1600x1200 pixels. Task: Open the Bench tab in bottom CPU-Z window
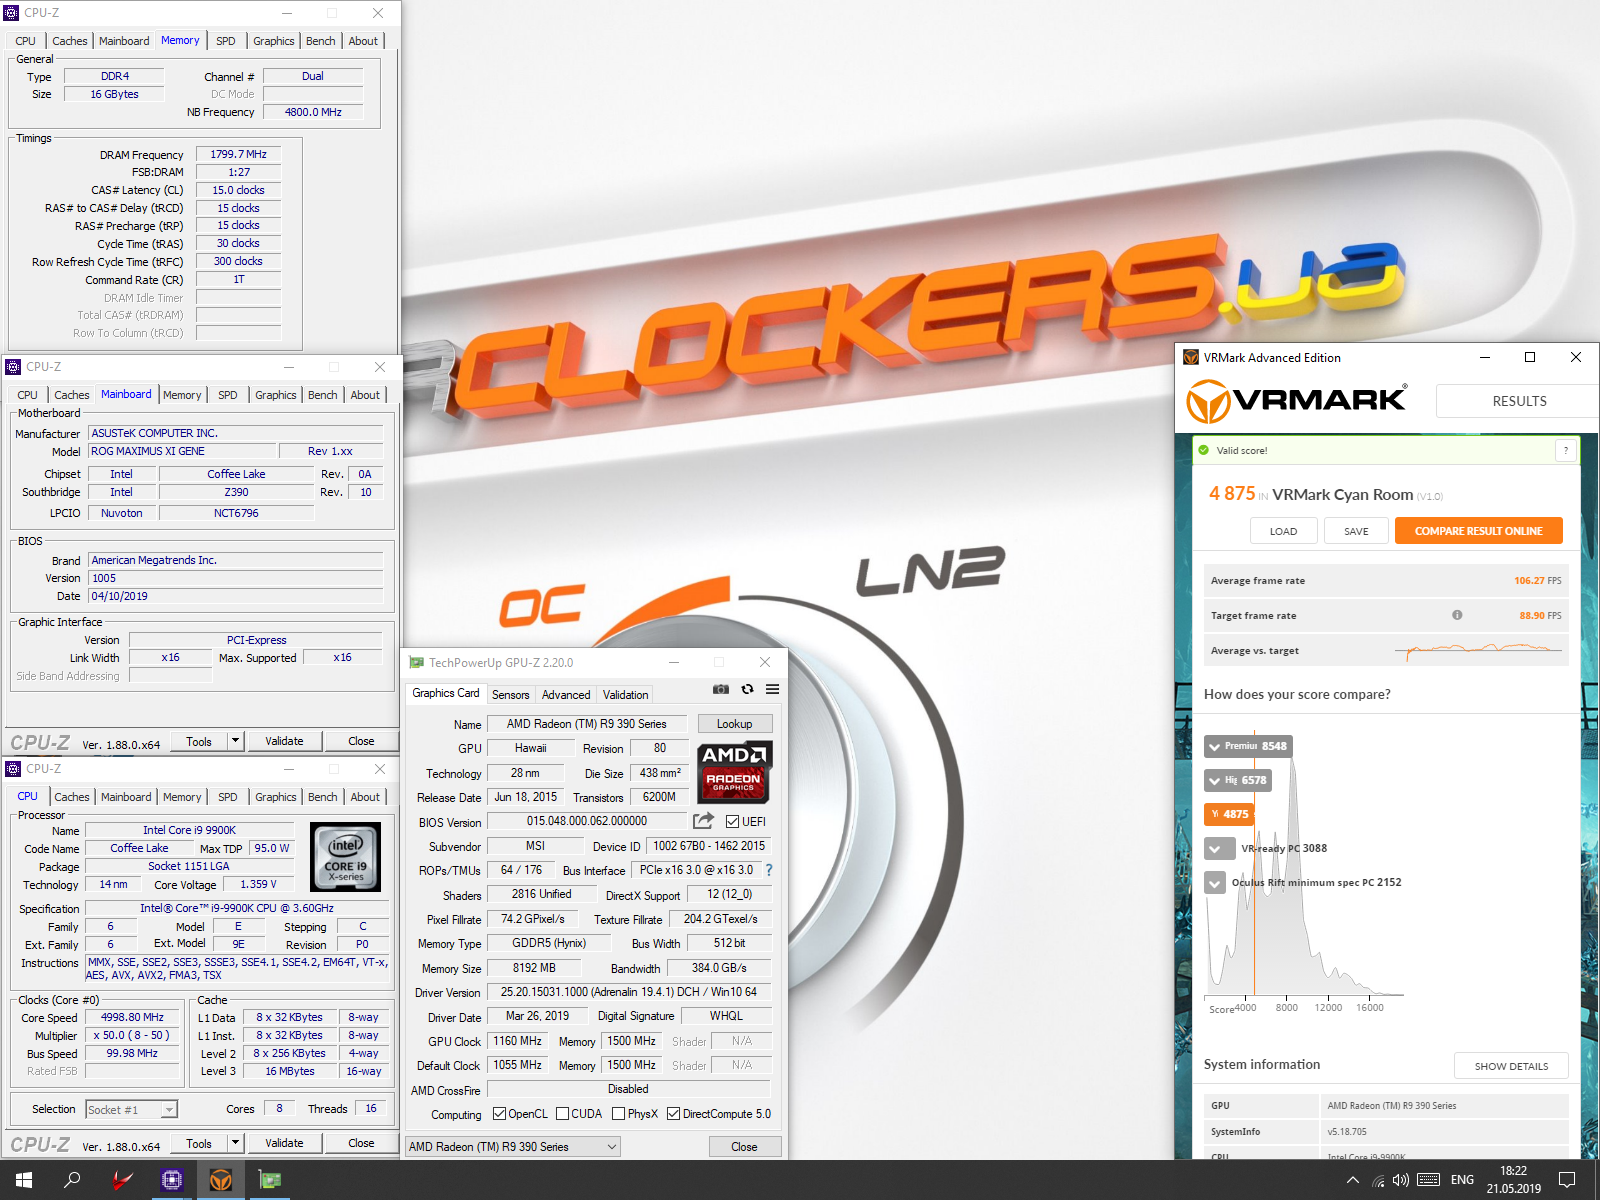[x=322, y=797]
